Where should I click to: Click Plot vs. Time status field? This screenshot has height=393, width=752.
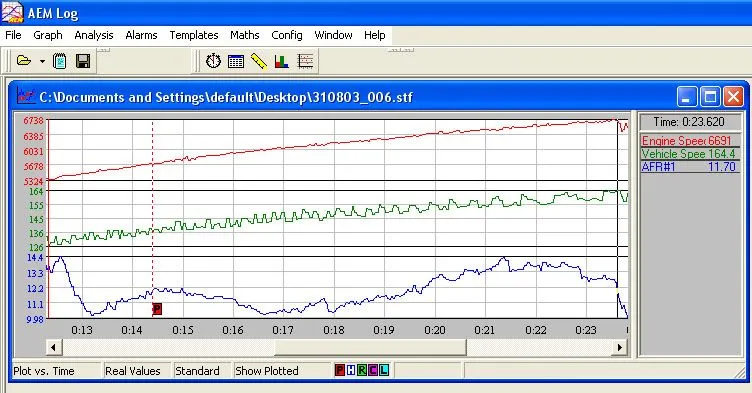tap(56, 370)
